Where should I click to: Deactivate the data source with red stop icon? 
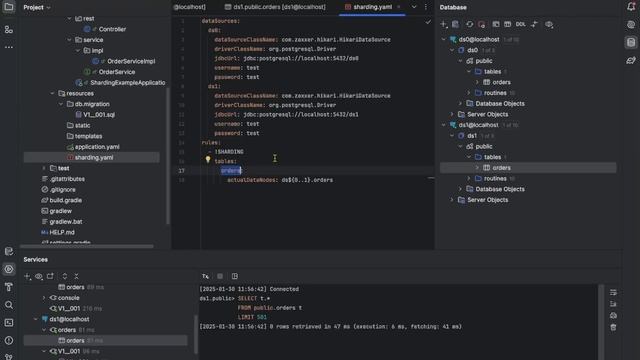(x=482, y=24)
